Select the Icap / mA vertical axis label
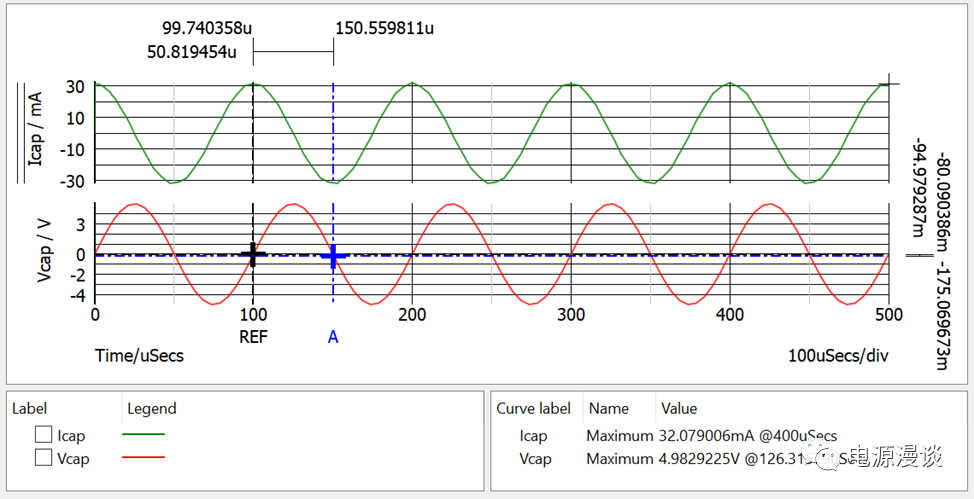Viewport: 974px width, 499px height. tap(36, 133)
